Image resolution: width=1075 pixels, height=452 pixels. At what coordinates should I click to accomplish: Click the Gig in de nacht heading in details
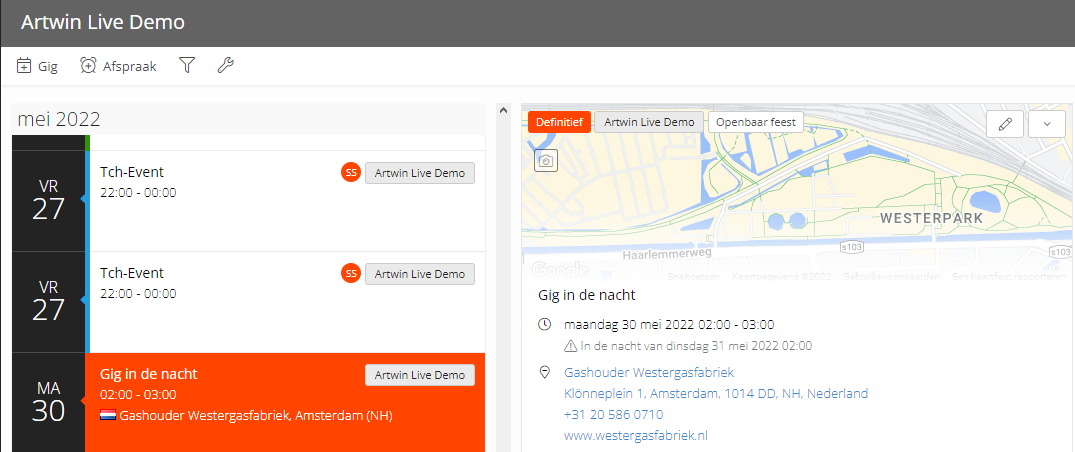pyautogui.click(x=587, y=296)
